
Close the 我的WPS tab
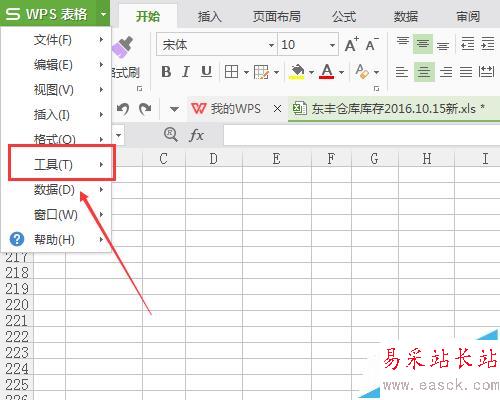point(277,109)
